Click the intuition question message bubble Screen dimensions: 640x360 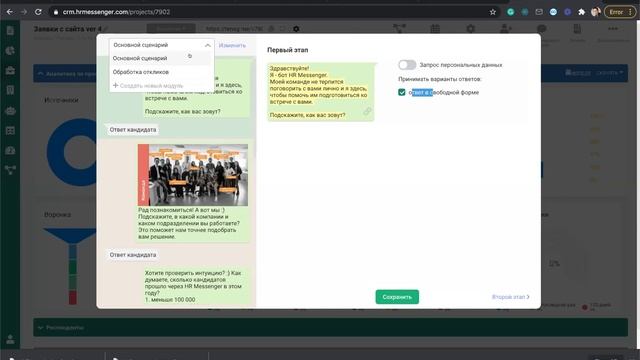click(196, 286)
